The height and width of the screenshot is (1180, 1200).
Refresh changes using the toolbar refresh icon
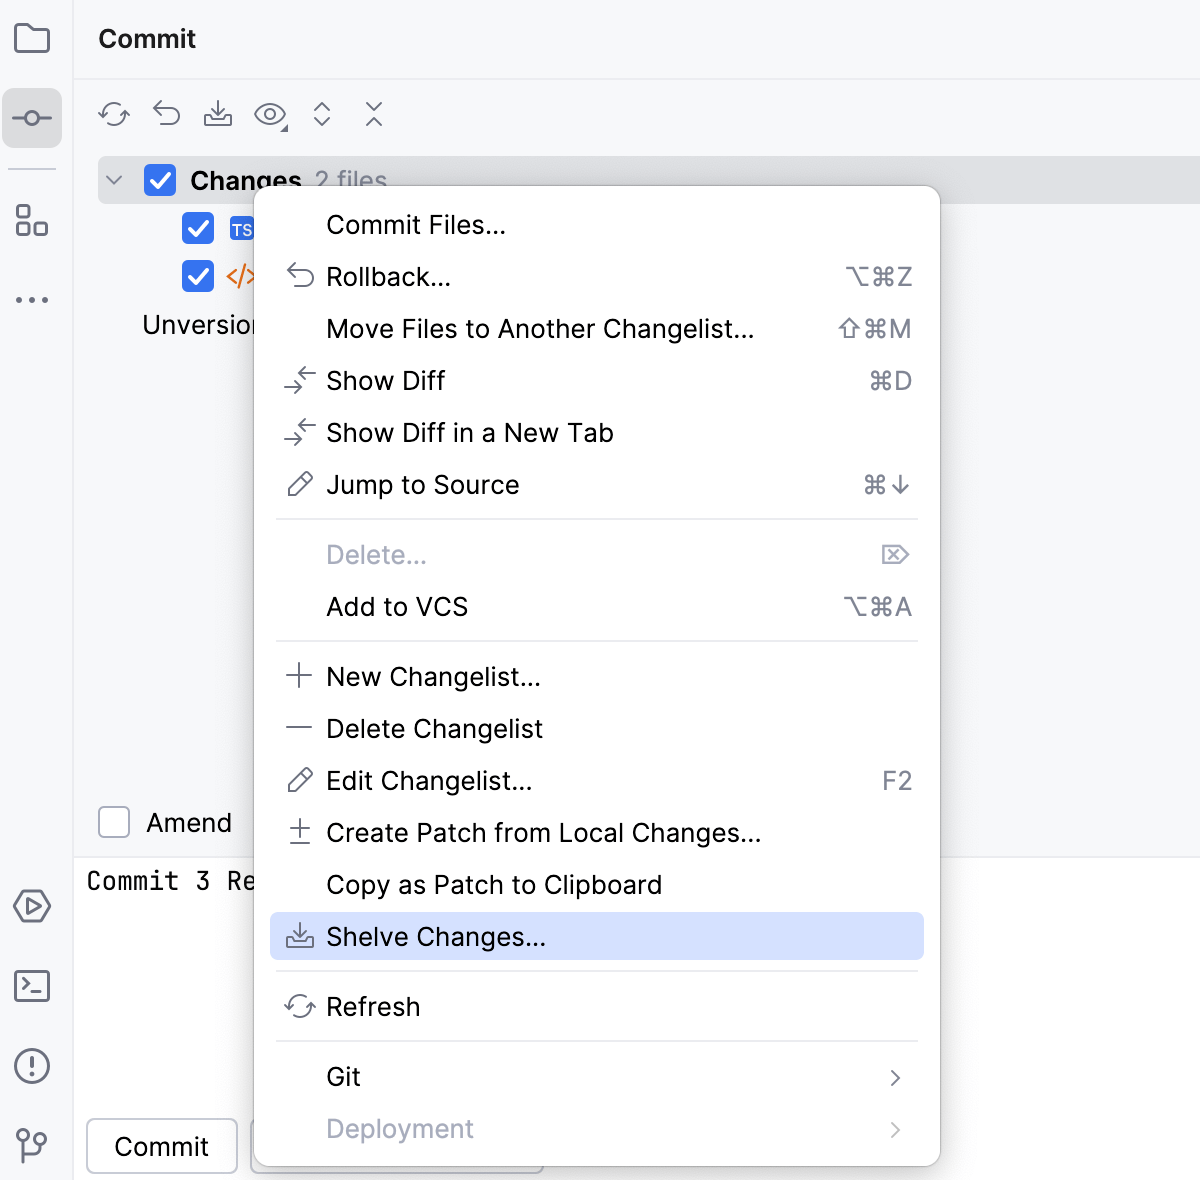[114, 114]
